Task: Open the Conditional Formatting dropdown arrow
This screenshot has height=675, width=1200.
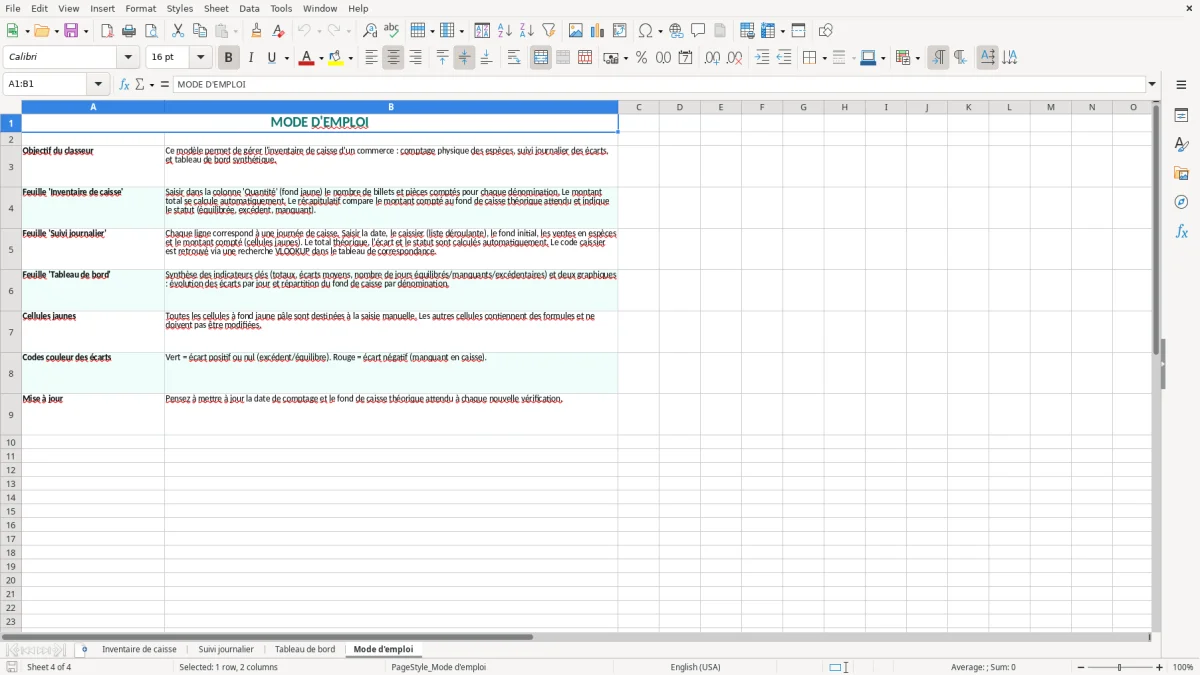Action: (917, 58)
